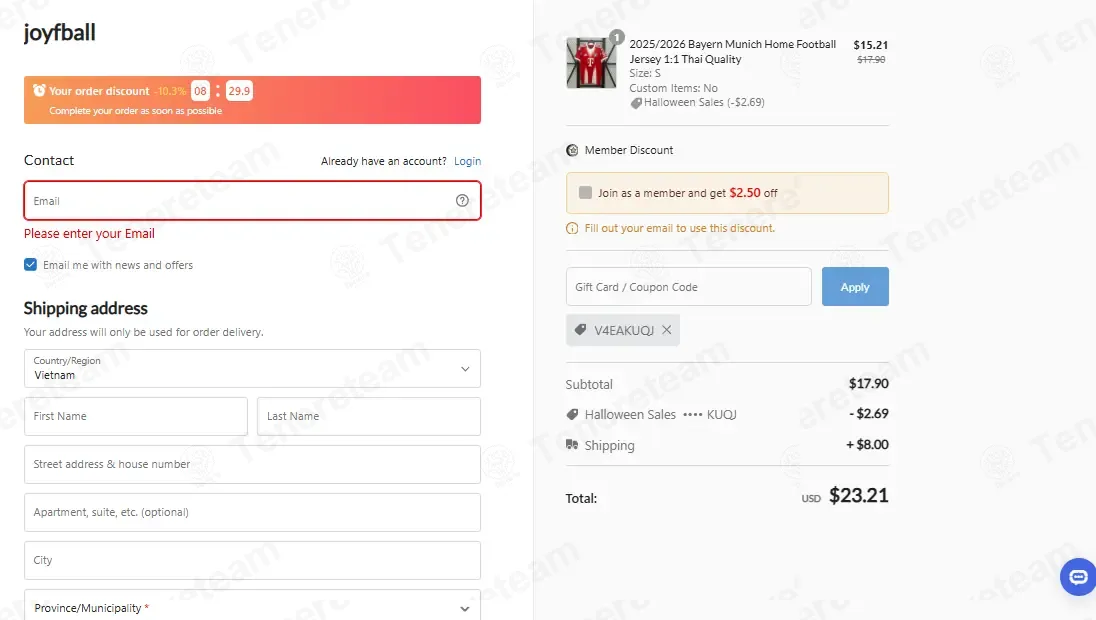Screen dimensions: 1096x620
Task: Focus the Email input field
Action: (252, 201)
